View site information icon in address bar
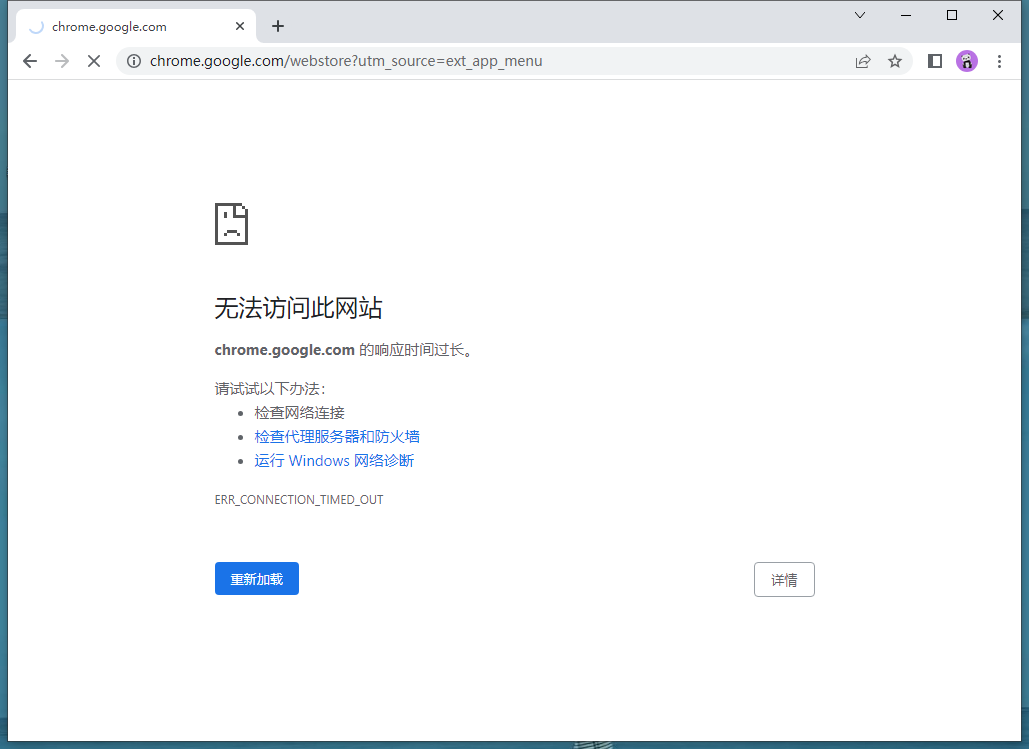 (x=134, y=61)
